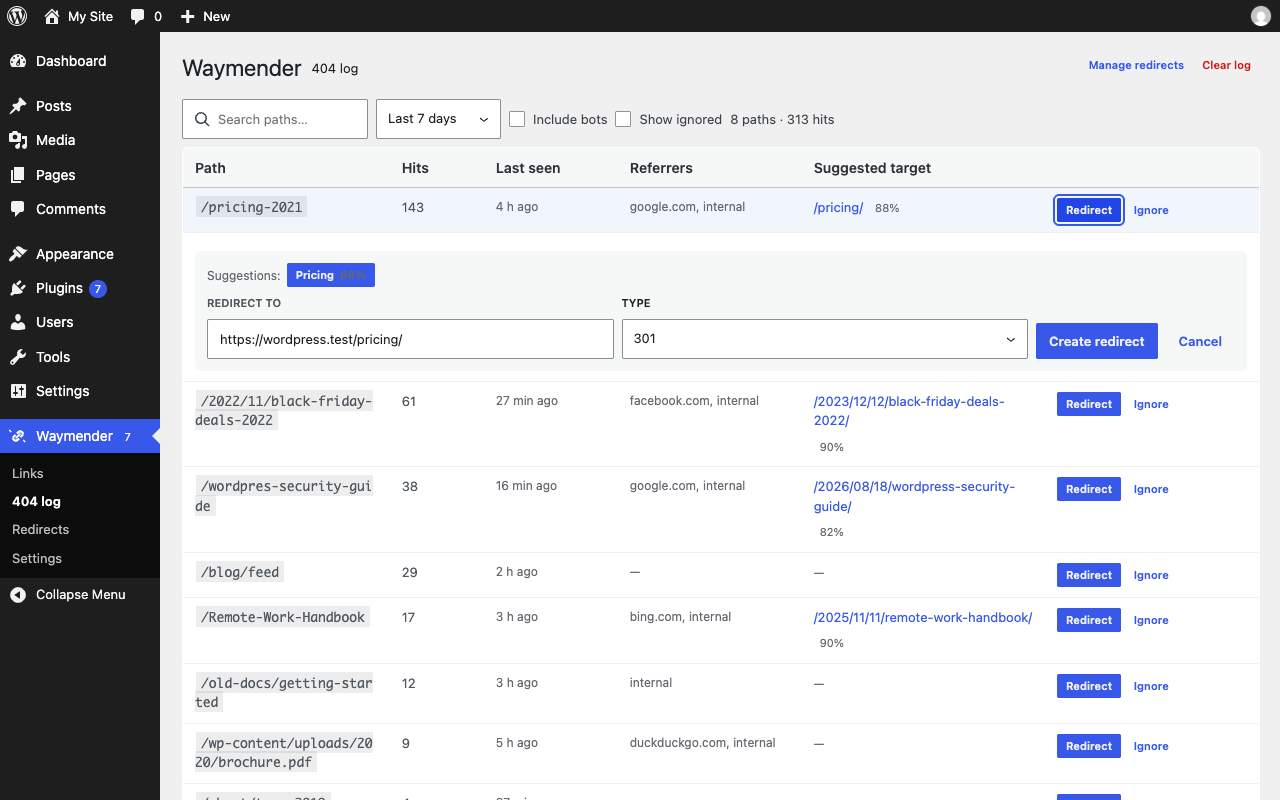Click Manage redirects link
The height and width of the screenshot is (800, 1280).
1136,65
